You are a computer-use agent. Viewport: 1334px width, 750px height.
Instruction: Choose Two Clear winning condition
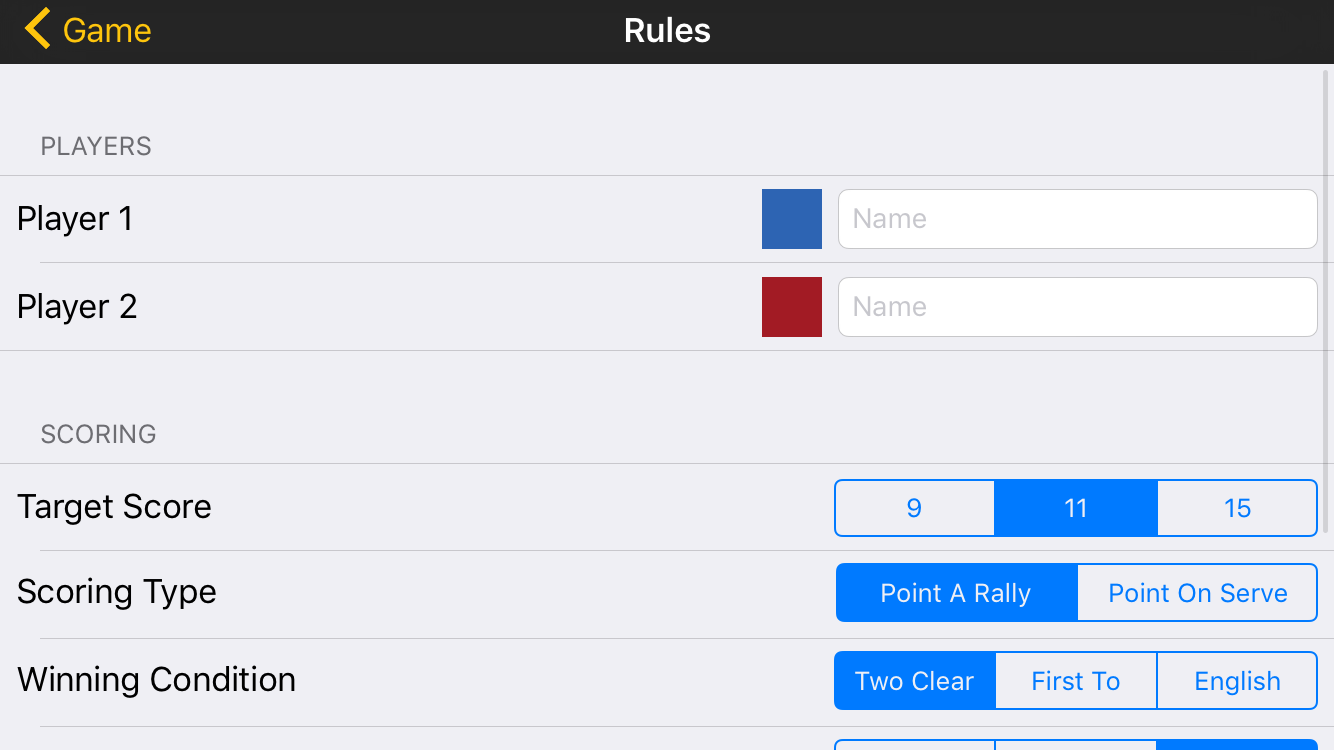tap(914, 681)
